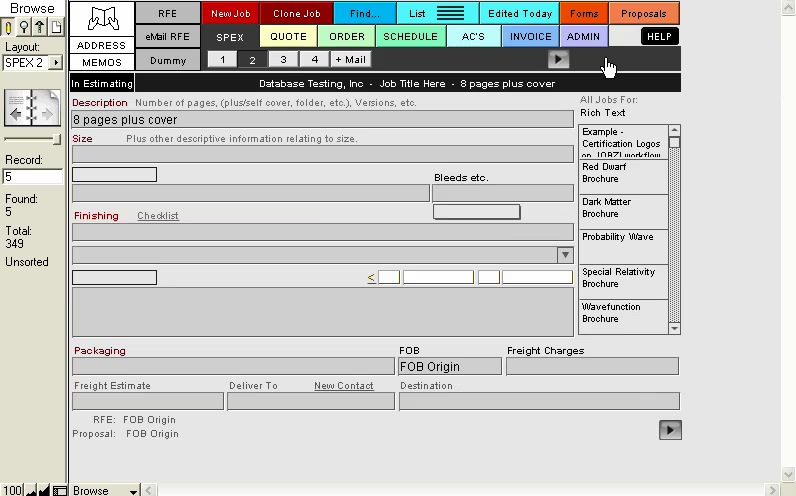Image resolution: width=796 pixels, height=496 pixels.
Task: Click the list lines icon beside List
Action: point(450,14)
